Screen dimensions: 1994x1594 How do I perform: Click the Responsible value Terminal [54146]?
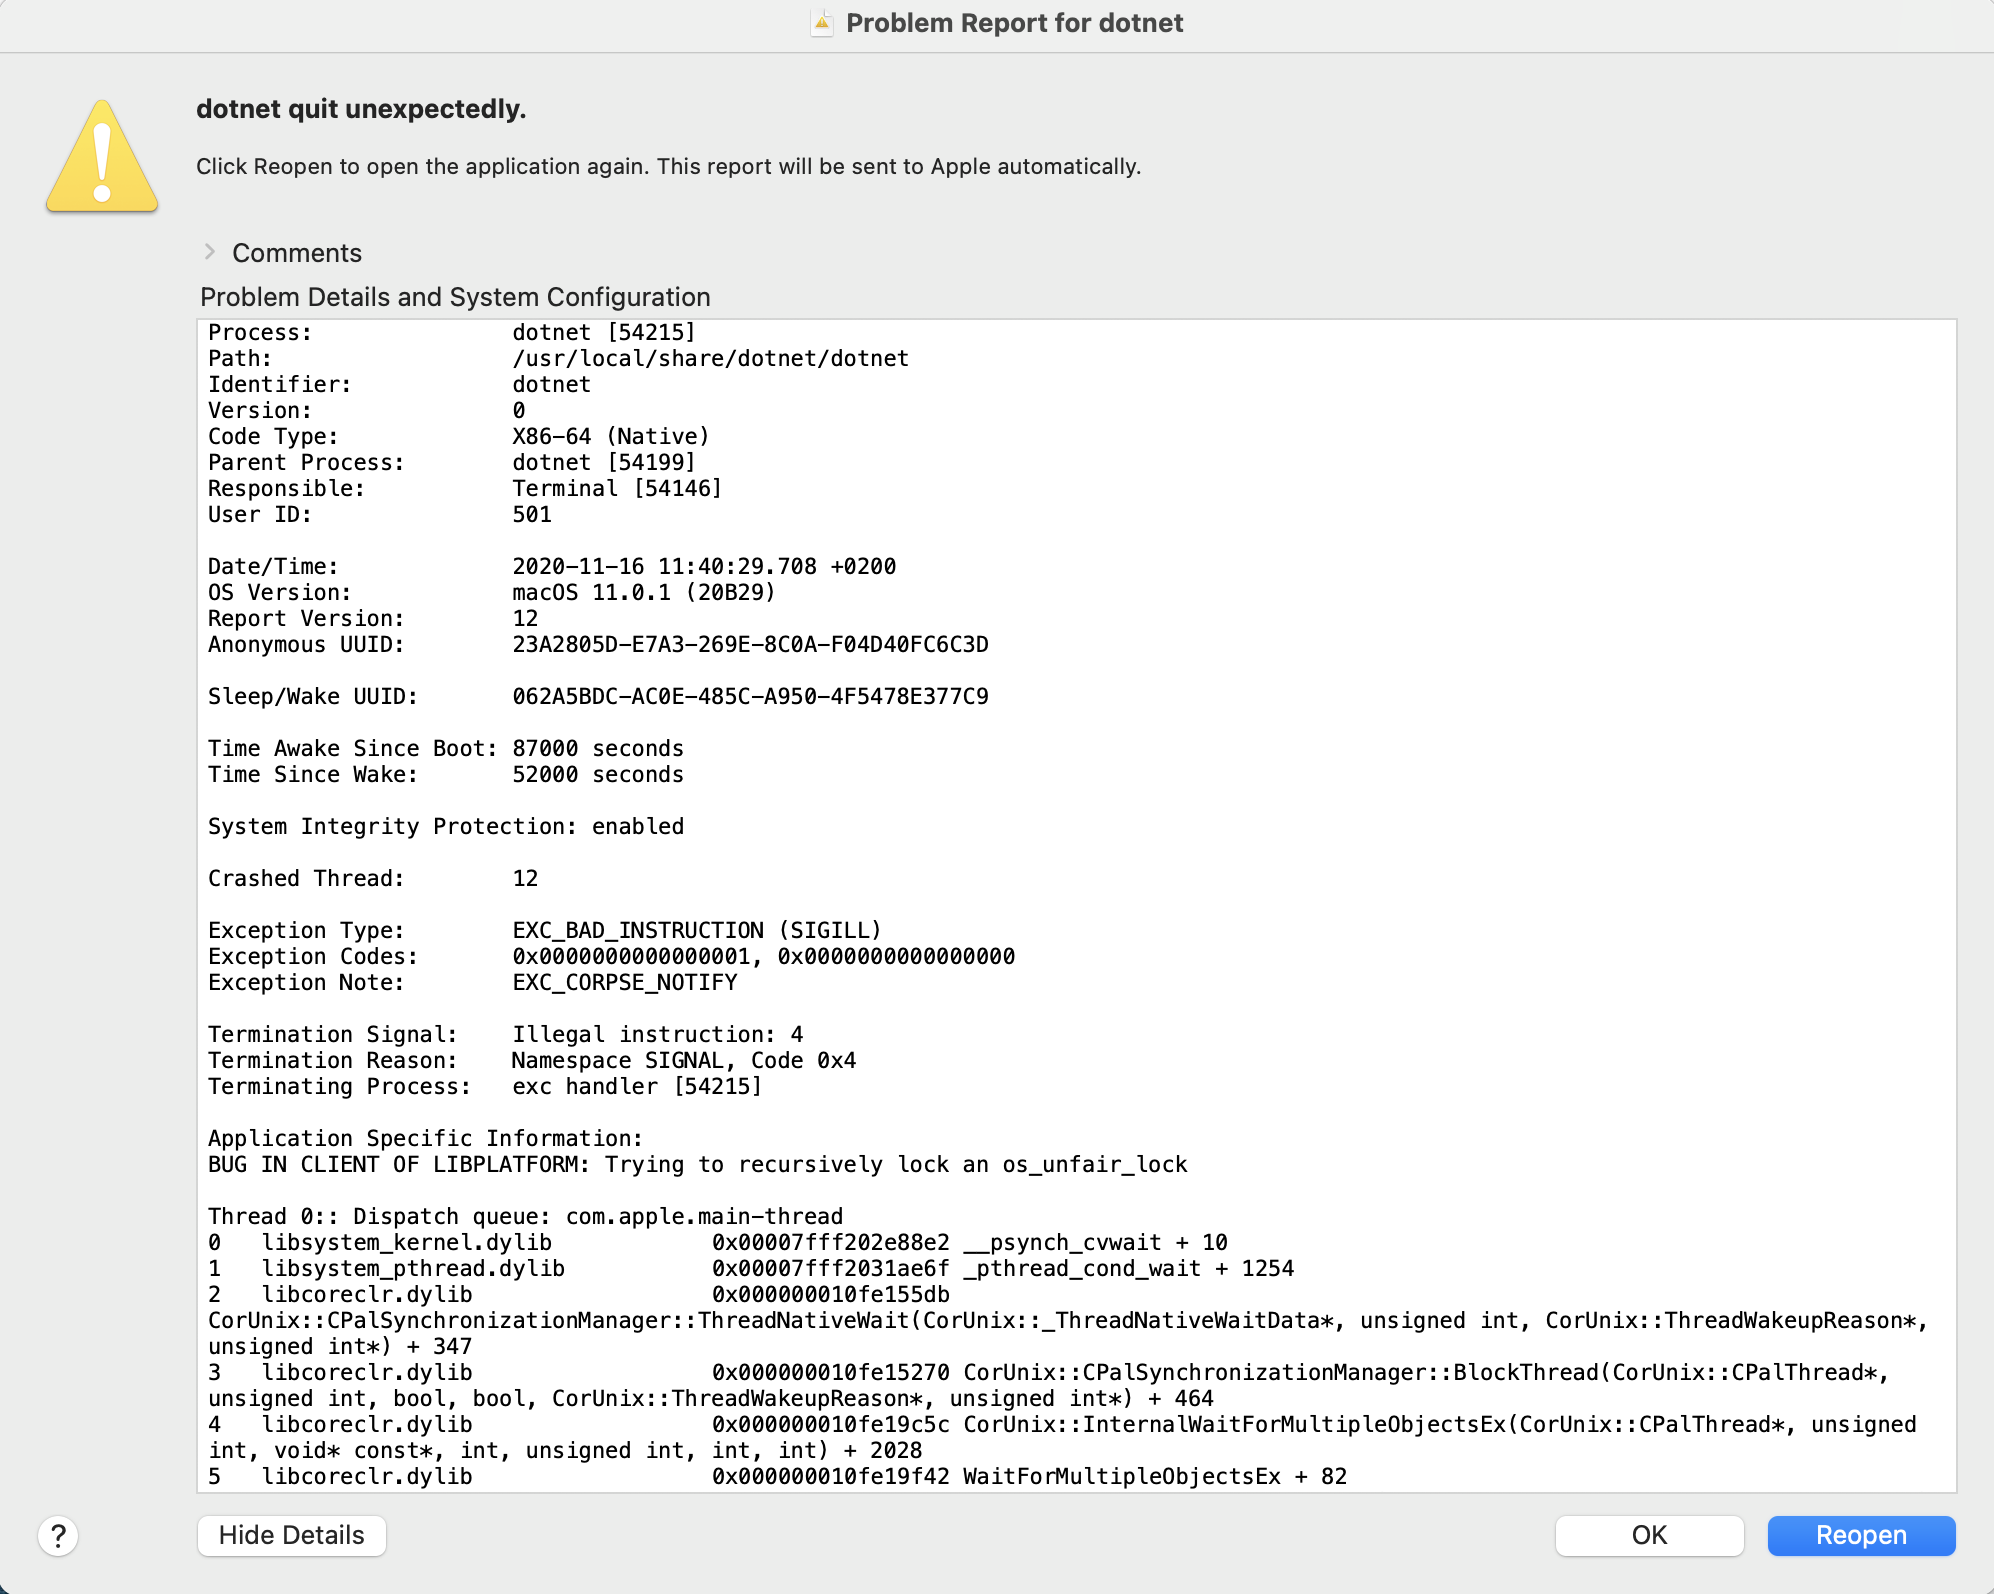[x=616, y=488]
